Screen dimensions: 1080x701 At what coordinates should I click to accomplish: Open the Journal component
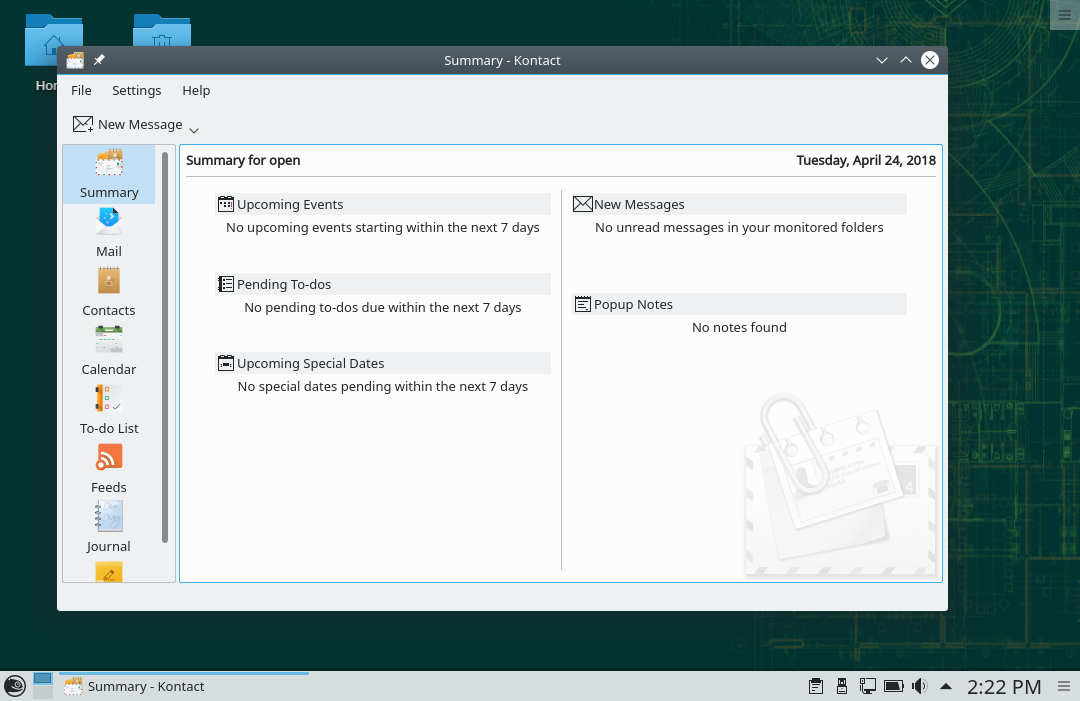[x=108, y=528]
